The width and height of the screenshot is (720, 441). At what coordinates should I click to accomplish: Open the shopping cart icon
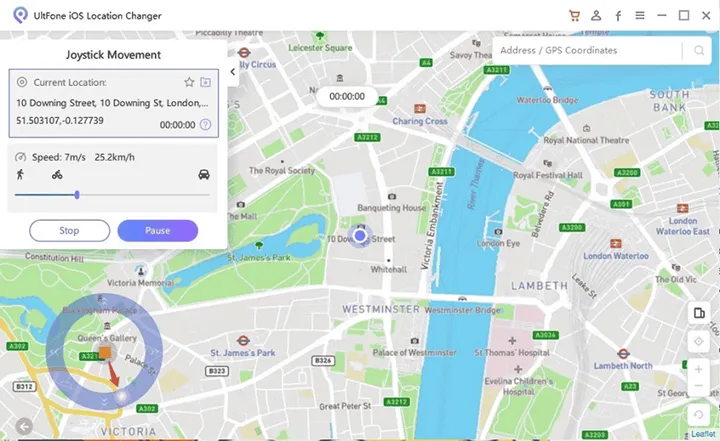pyautogui.click(x=574, y=16)
